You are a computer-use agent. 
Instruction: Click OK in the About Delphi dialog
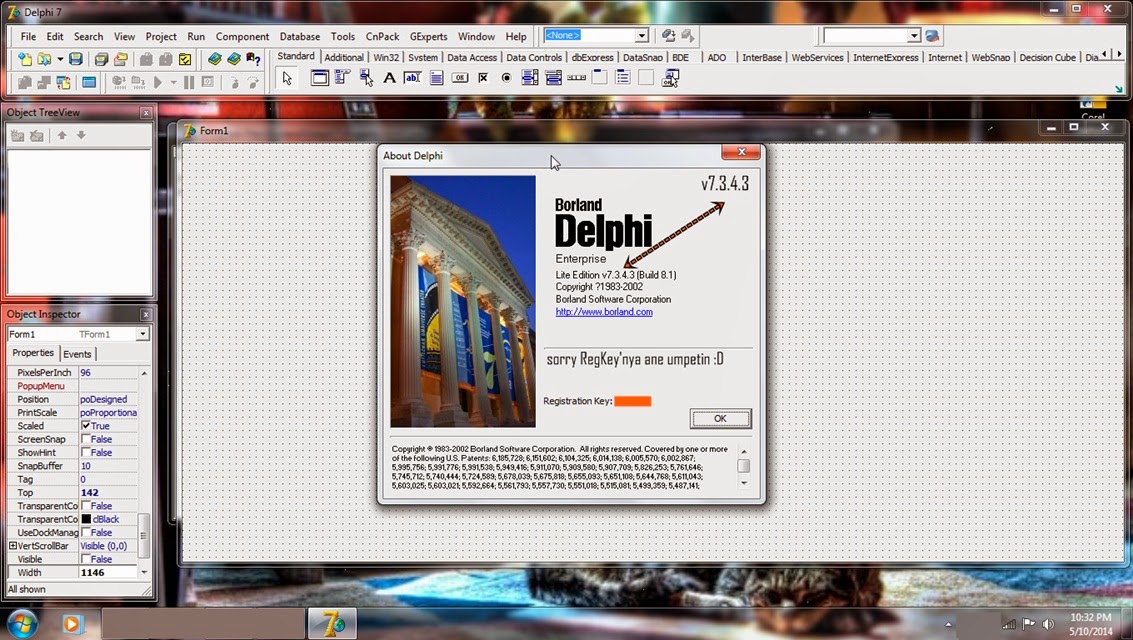coord(719,418)
